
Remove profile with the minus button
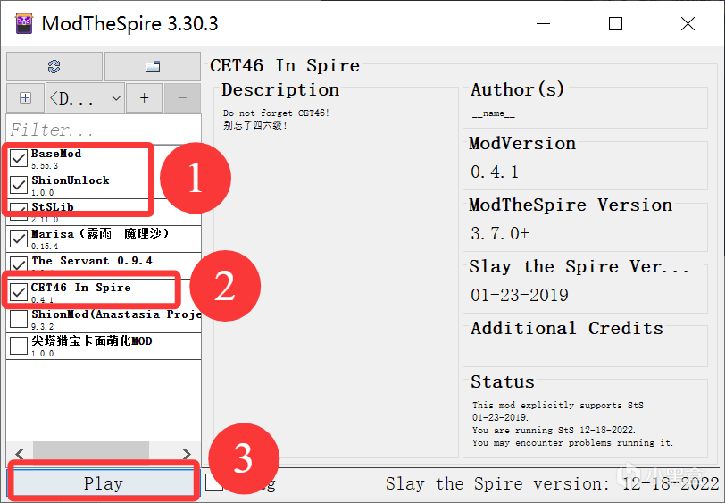point(182,98)
